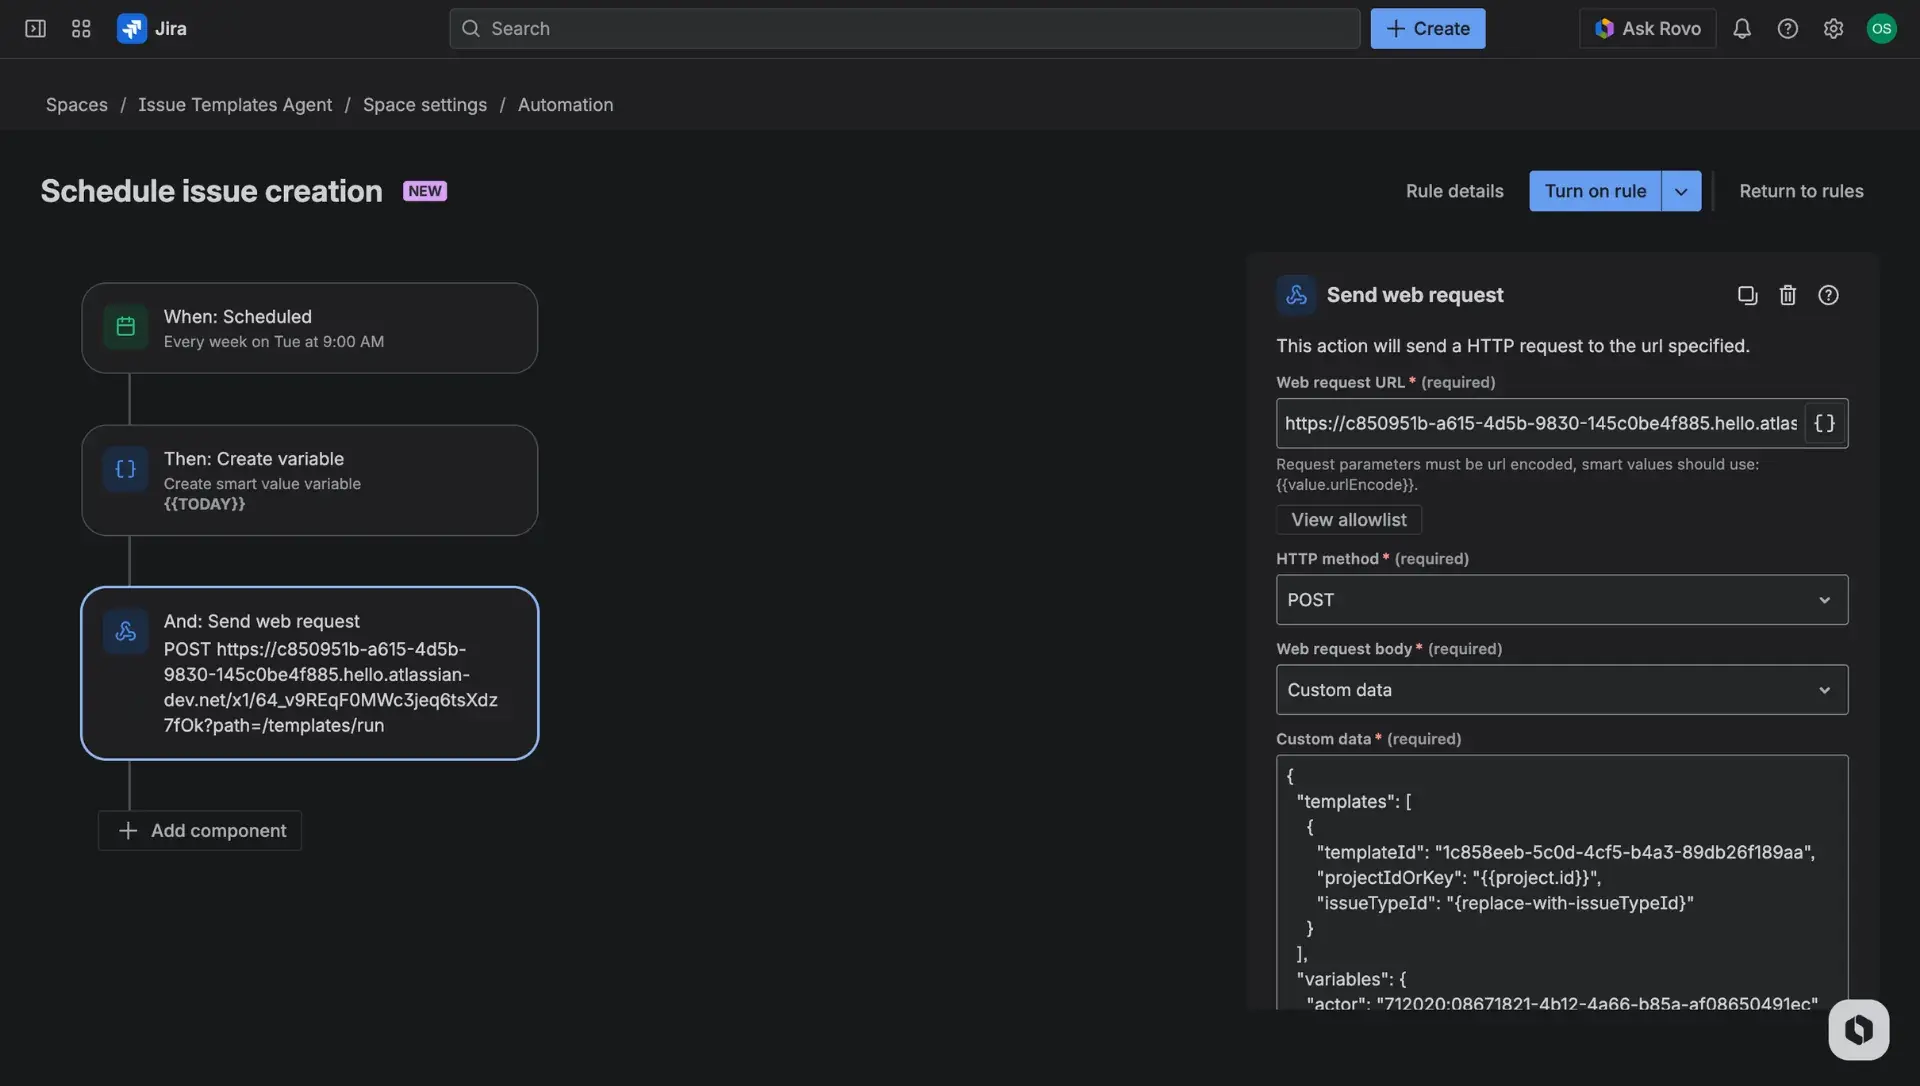Image resolution: width=1920 pixels, height=1086 pixels.
Task: Click the View allowlist button
Action: tap(1348, 519)
